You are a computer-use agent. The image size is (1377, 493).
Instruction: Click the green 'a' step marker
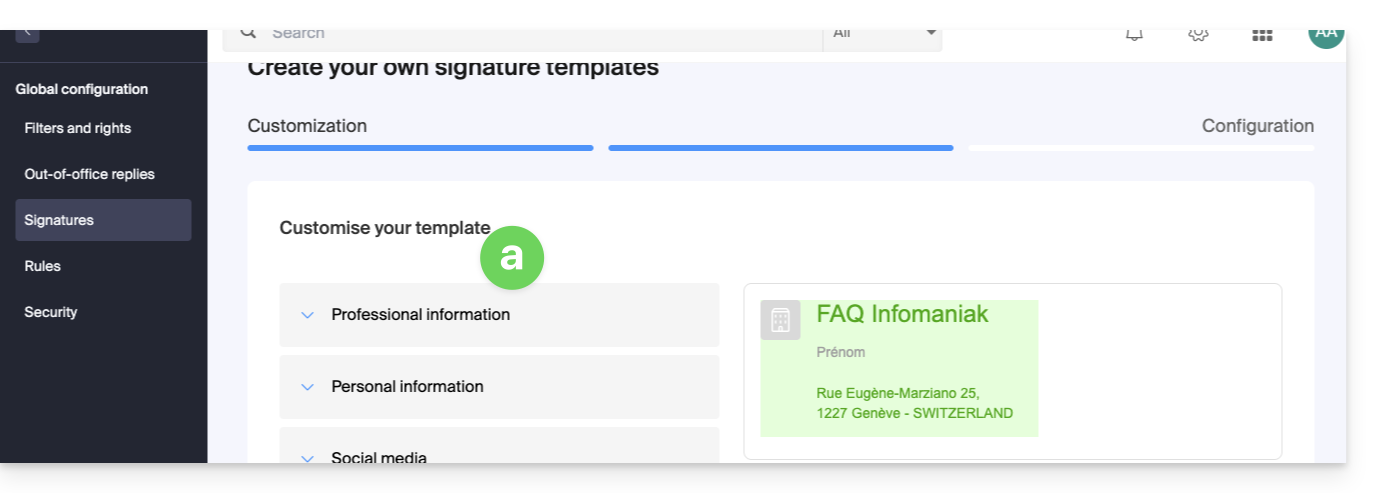[x=512, y=257]
